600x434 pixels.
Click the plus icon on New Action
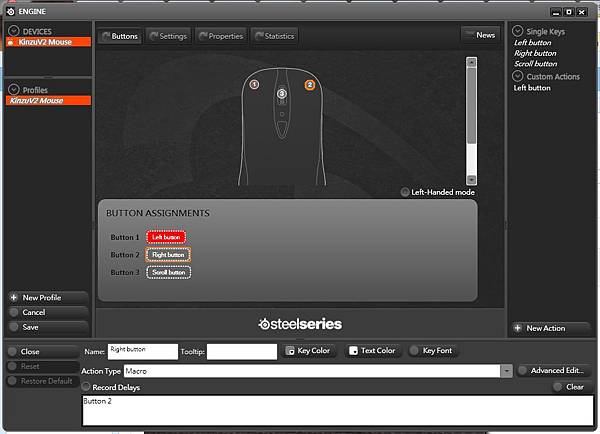point(517,328)
